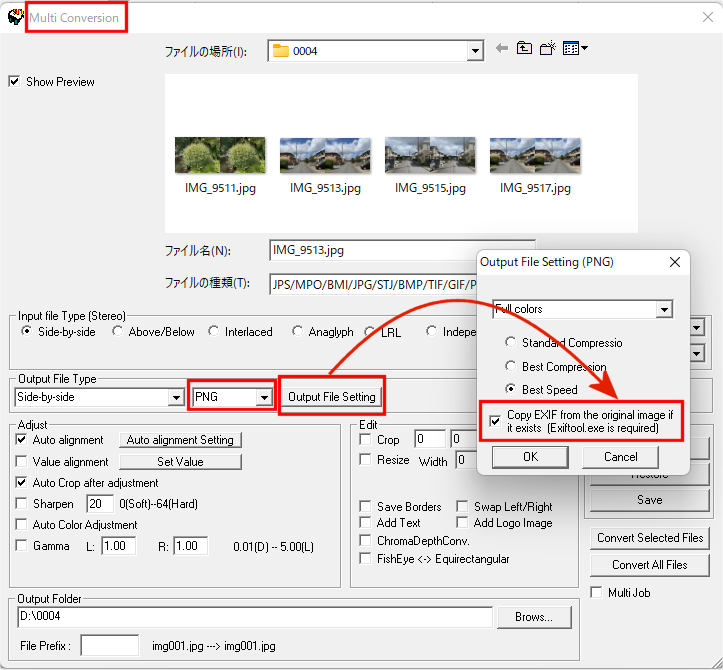Enable Auto Color Adjustment checkbox
The image size is (723, 670).
pyautogui.click(x=21, y=524)
